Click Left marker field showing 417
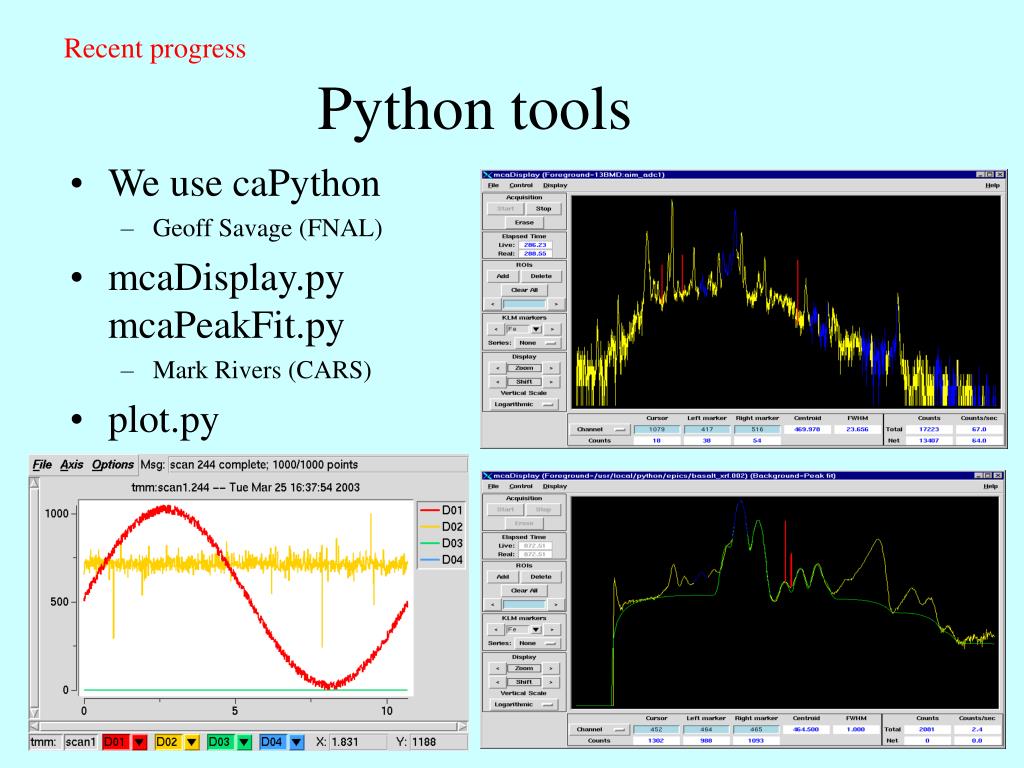The height and width of the screenshot is (768, 1024). [x=707, y=430]
